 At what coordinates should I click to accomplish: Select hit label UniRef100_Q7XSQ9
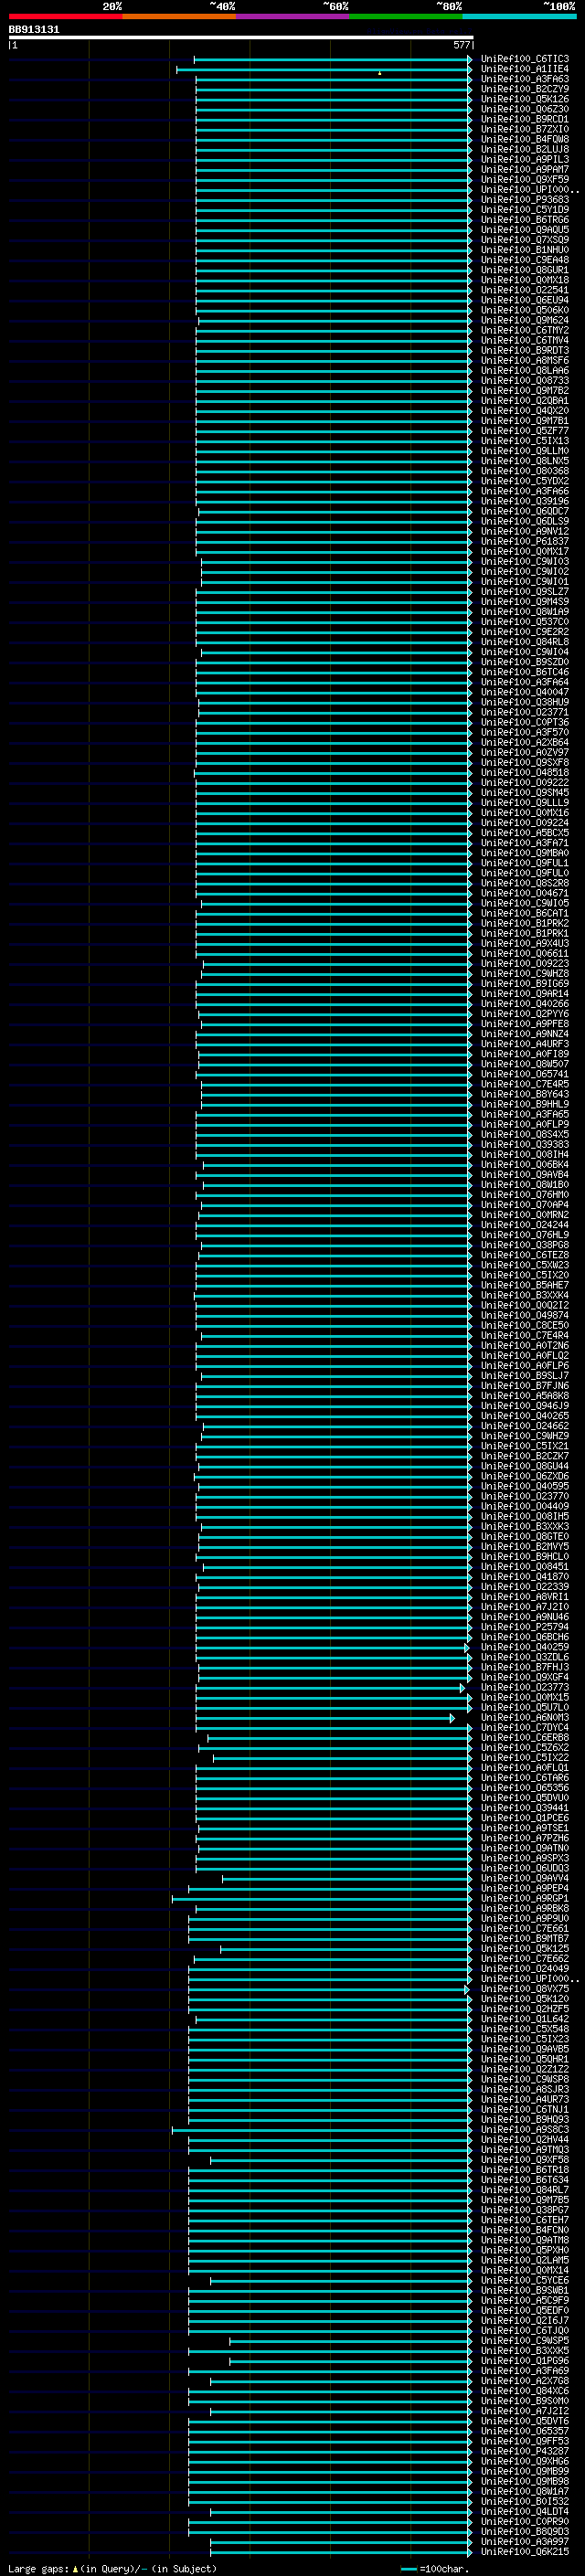coord(524,239)
